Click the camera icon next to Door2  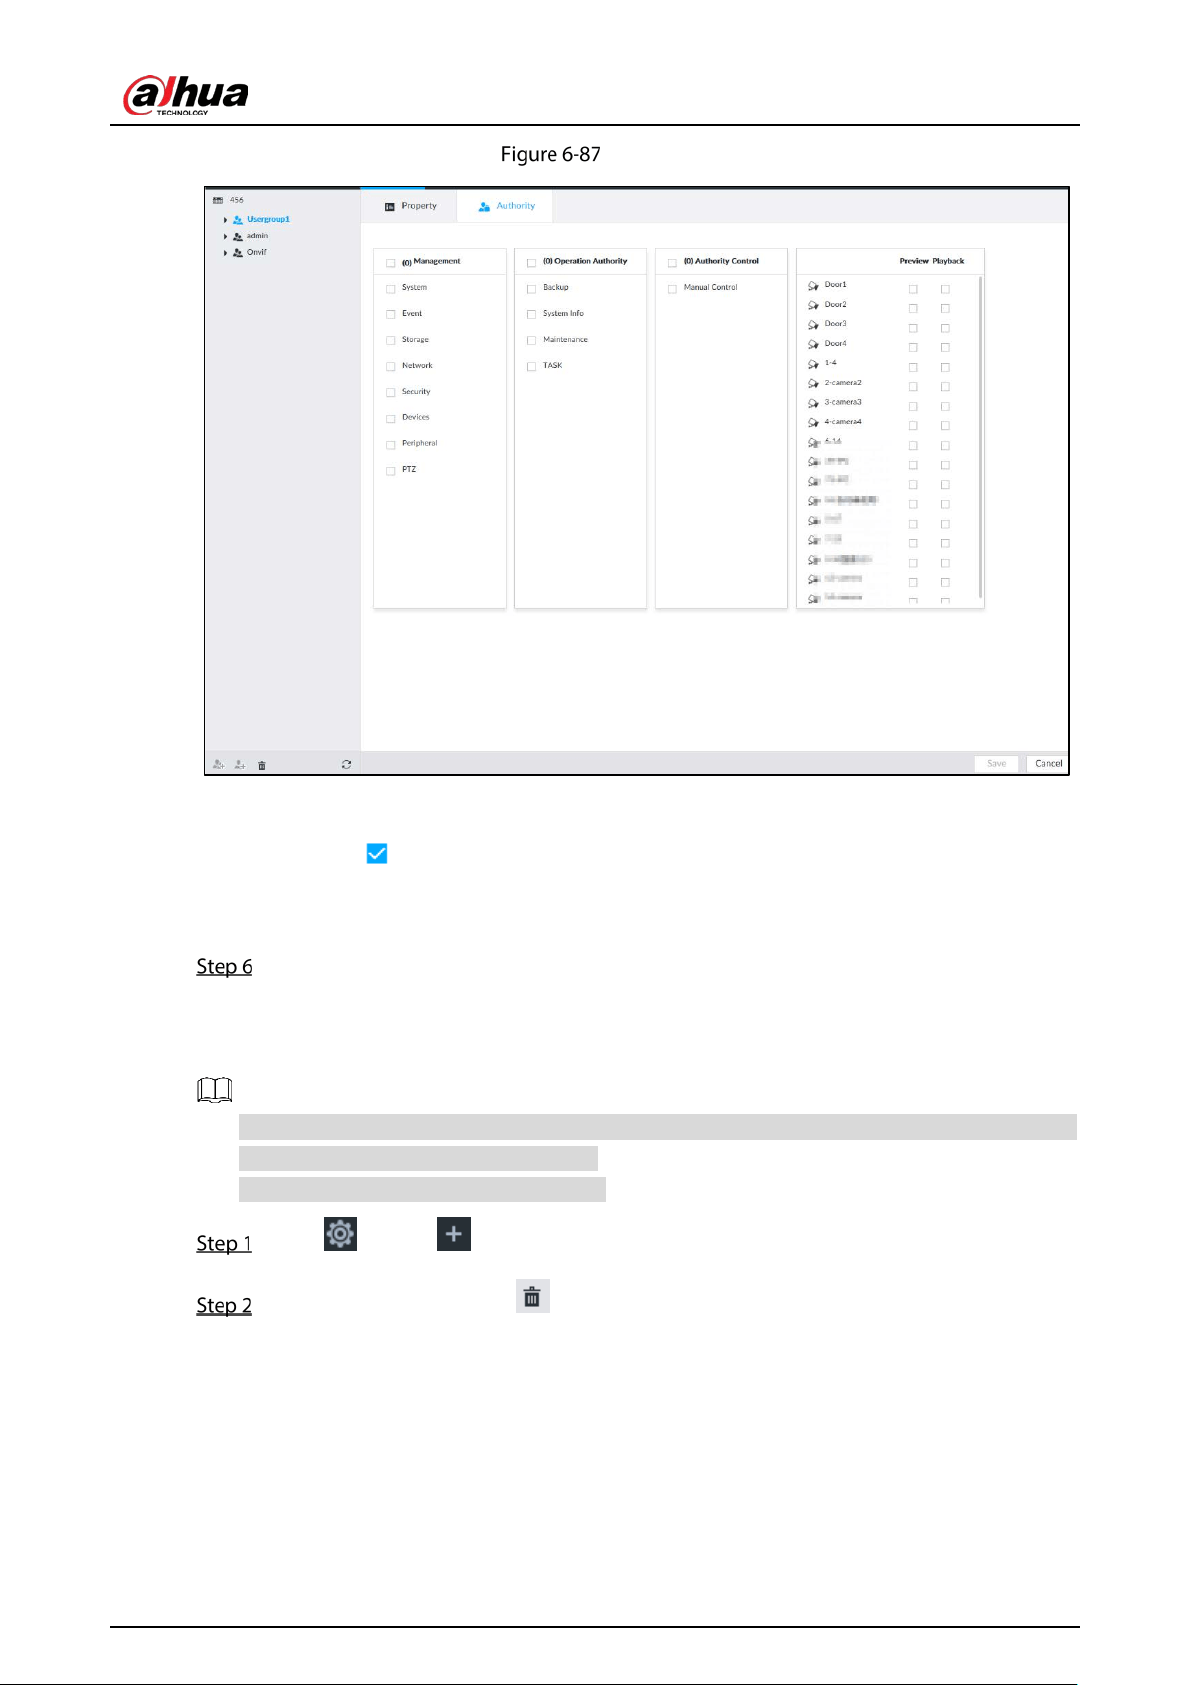tap(814, 305)
